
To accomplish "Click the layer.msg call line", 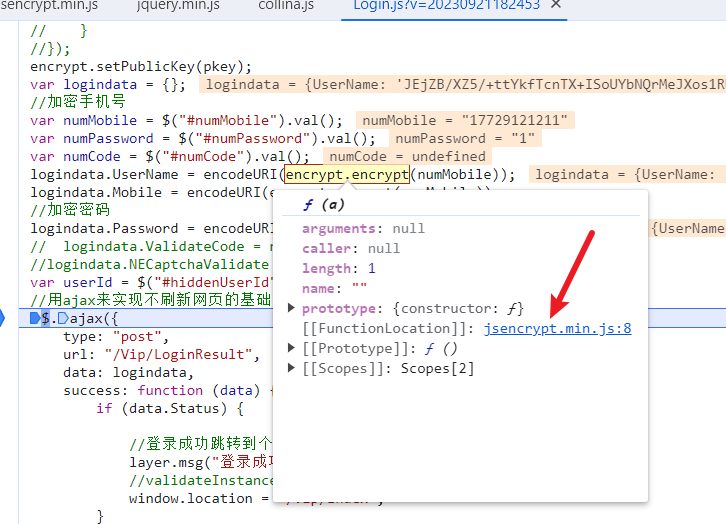I will [x=201, y=462].
